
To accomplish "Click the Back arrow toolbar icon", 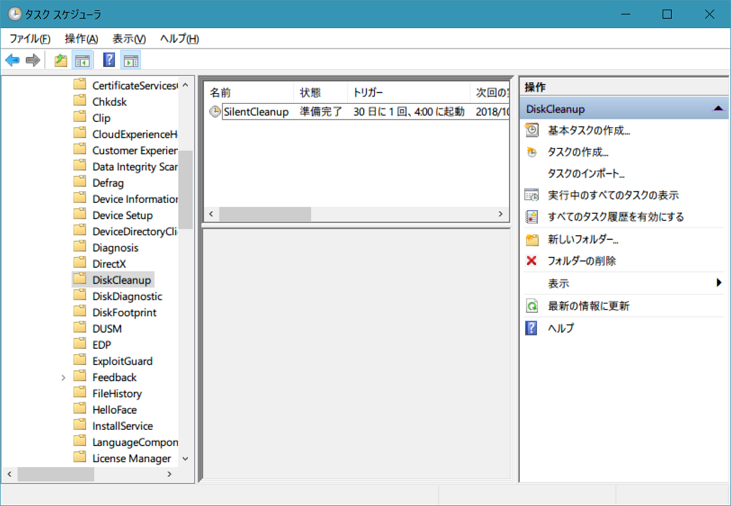I will 13,60.
